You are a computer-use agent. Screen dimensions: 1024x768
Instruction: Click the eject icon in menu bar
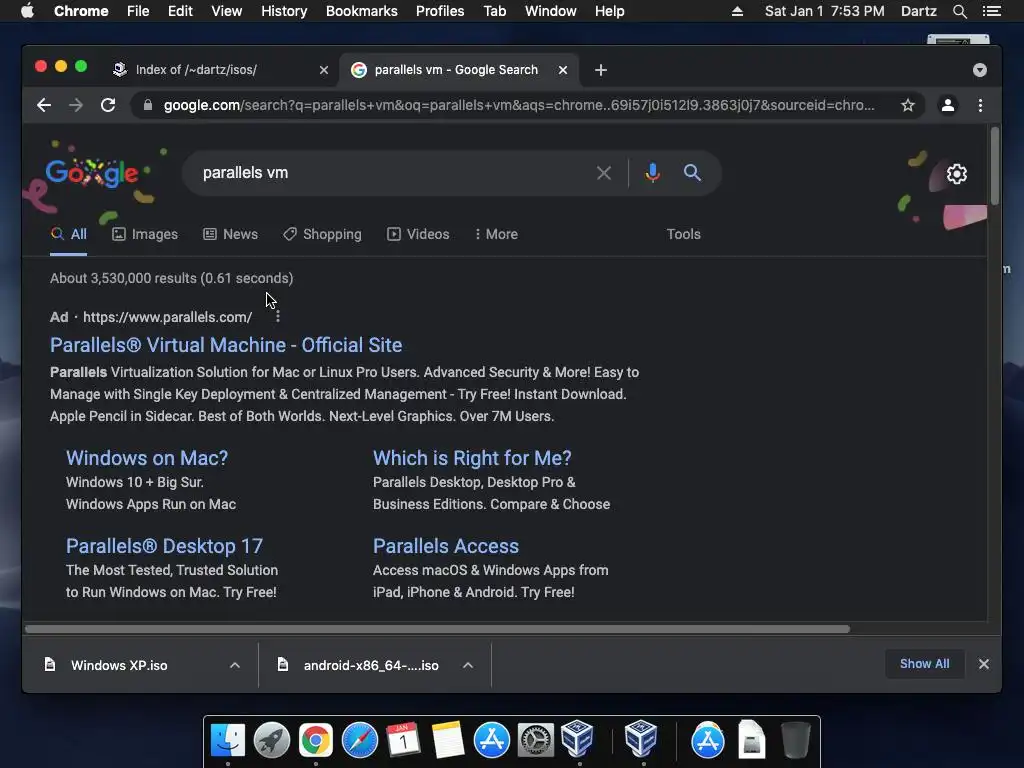737,11
